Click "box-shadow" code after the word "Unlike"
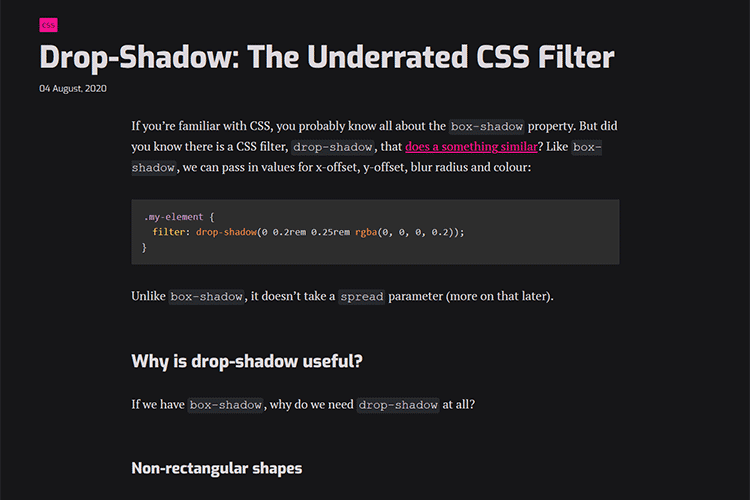The height and width of the screenshot is (500, 750). click(x=207, y=297)
